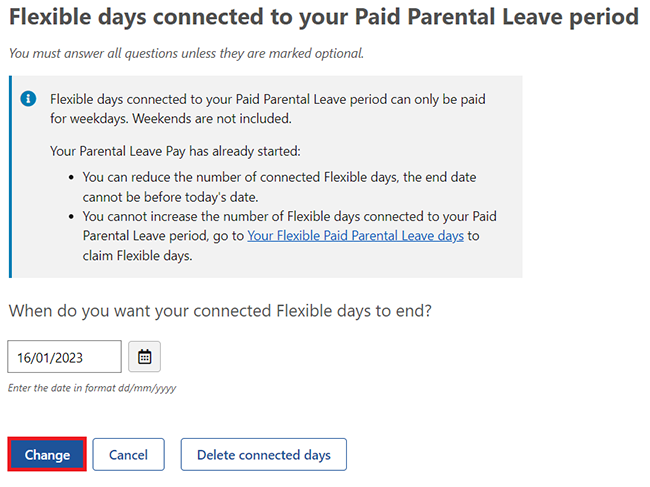Click the 'claim Flexible days.' text line
The height and width of the screenshot is (487, 650).
[137, 256]
